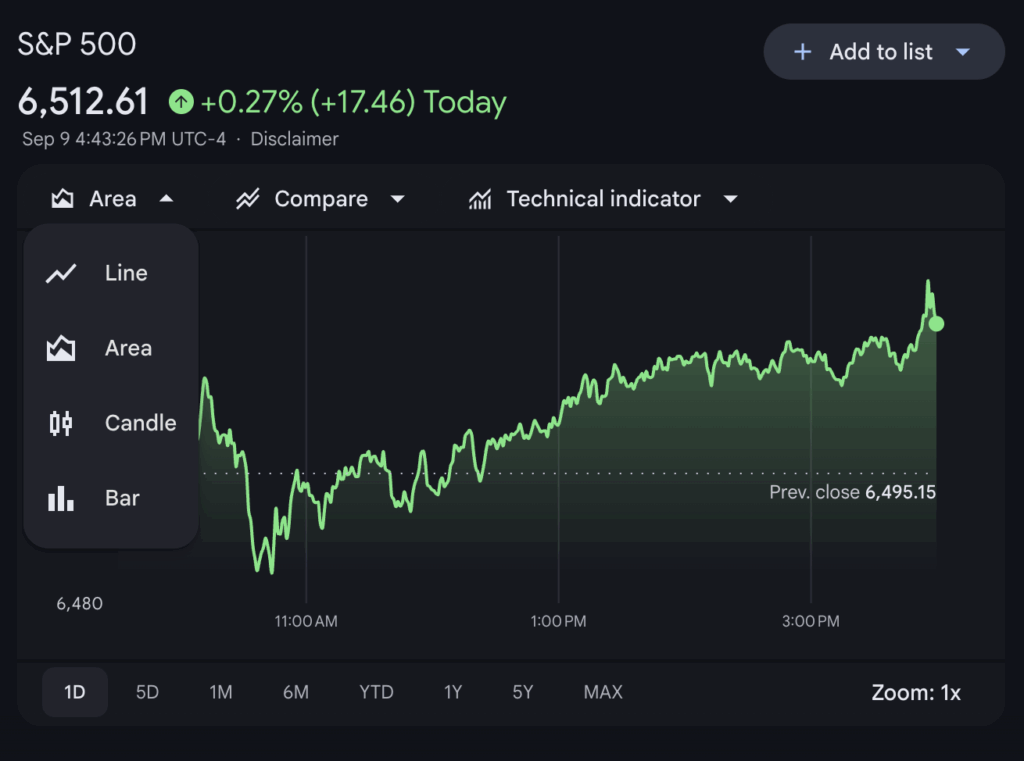Image resolution: width=1024 pixels, height=761 pixels.
Task: Click the Line chart icon in menu
Action: coord(61,273)
